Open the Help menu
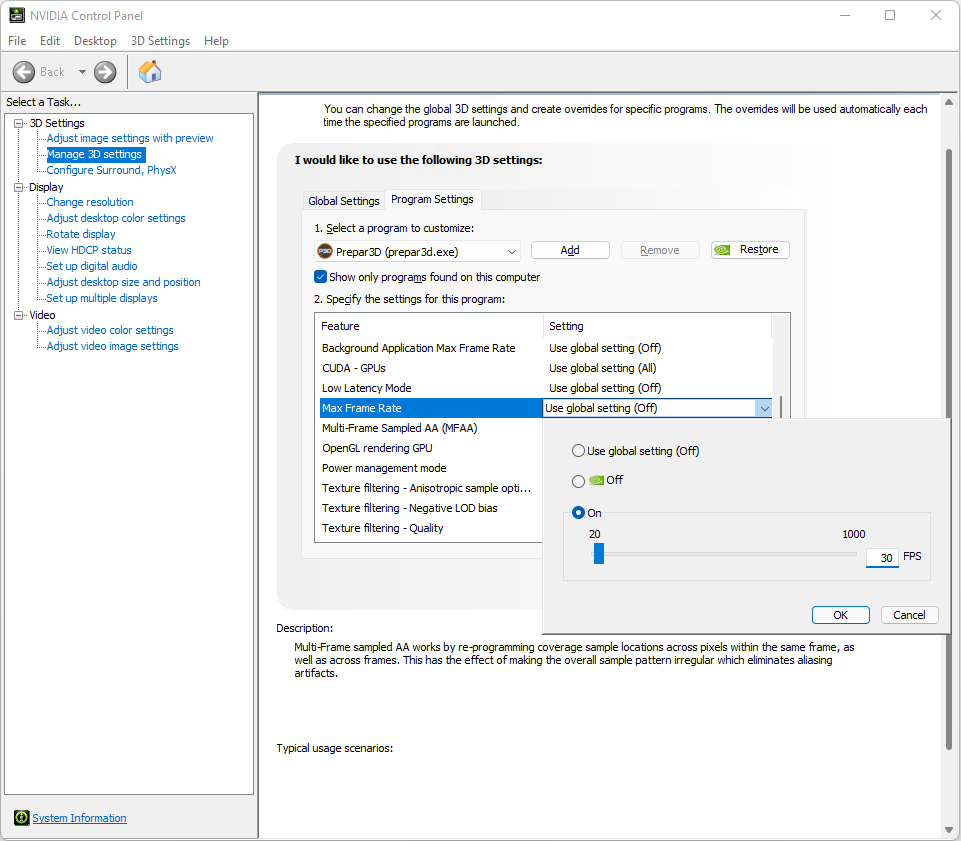Viewport: 961px width, 841px height. [x=216, y=40]
